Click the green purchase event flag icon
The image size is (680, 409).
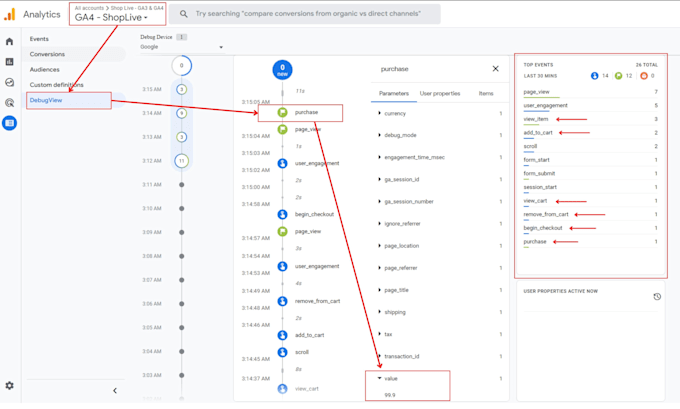pyautogui.click(x=283, y=112)
